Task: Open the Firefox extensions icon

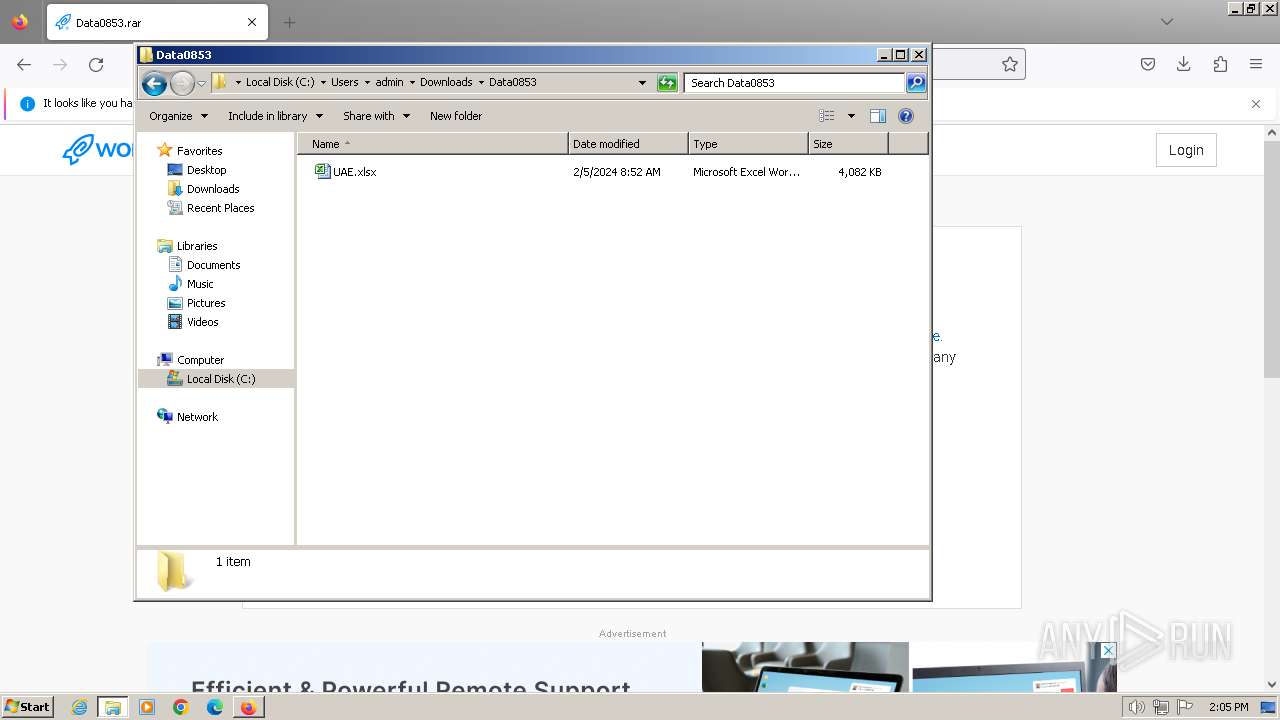Action: [x=1220, y=64]
